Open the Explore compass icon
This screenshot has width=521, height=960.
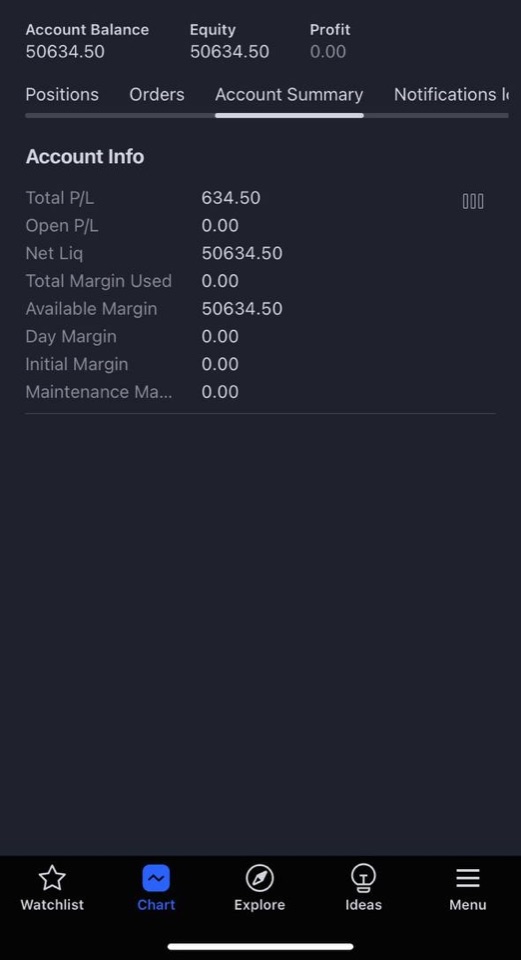click(x=260, y=878)
